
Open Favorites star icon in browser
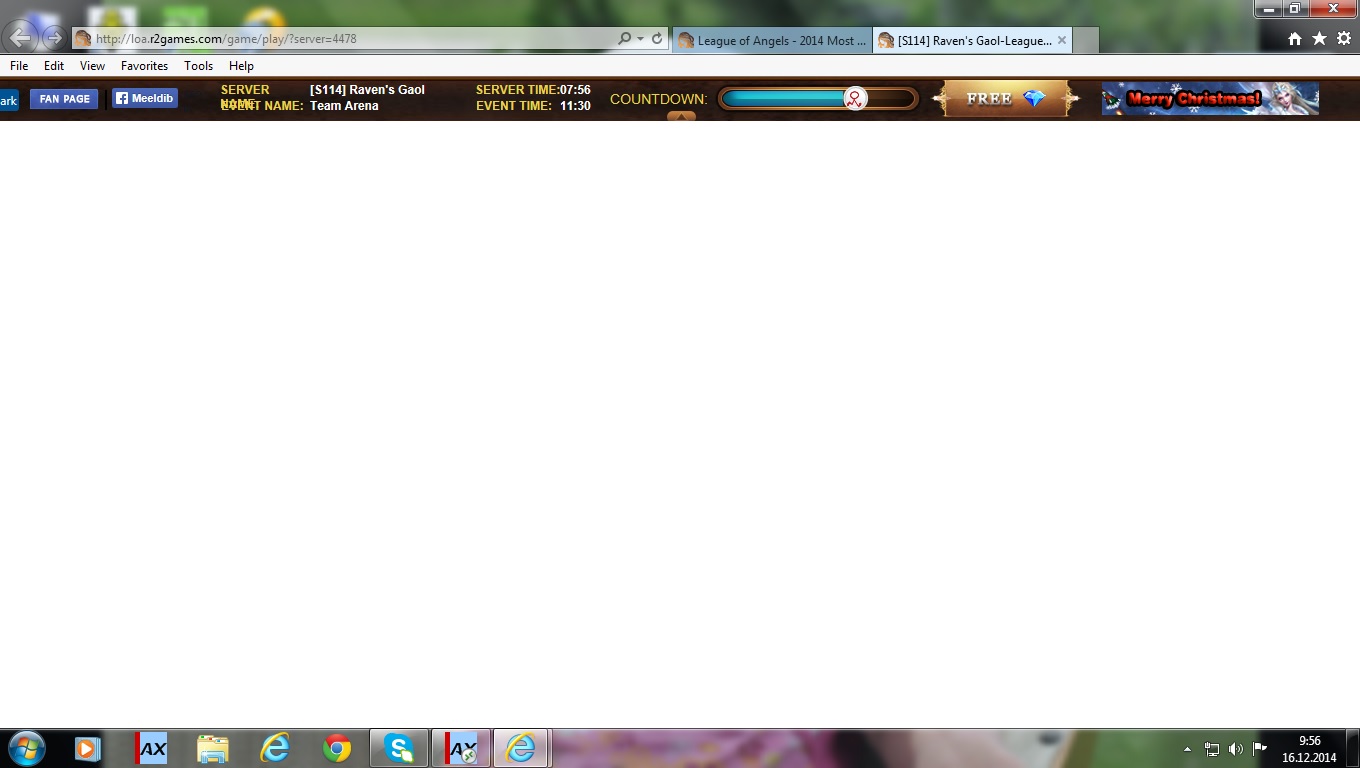[x=1319, y=39]
